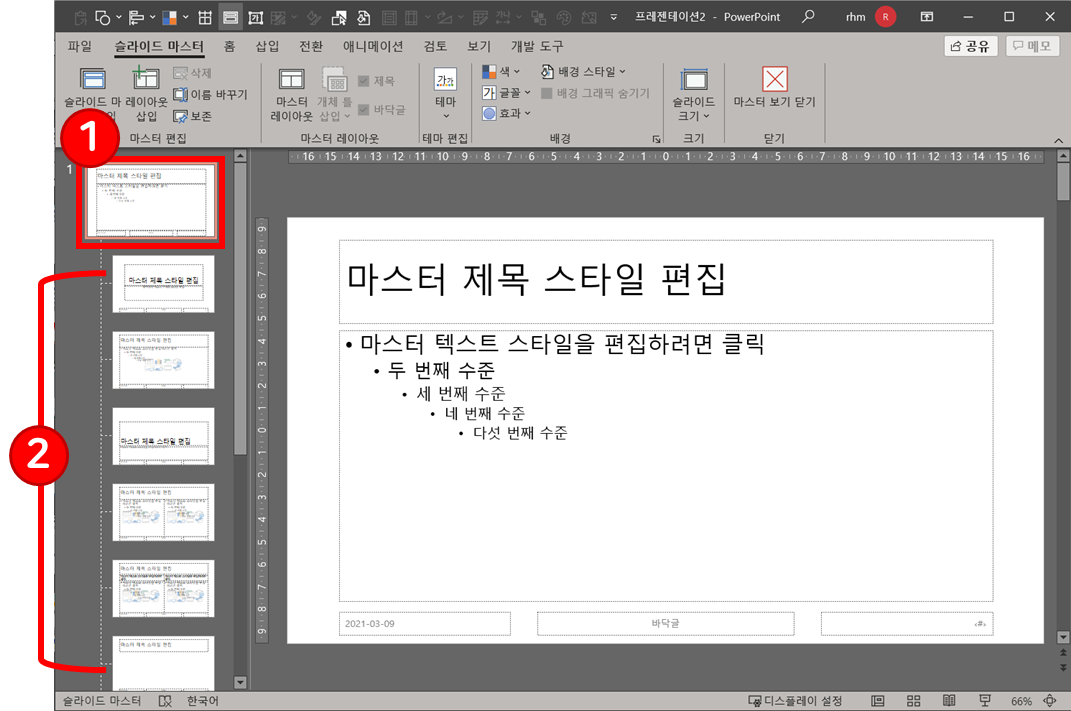Open 디스플레이 설정 in the status bar
The image size is (1071, 711).
(794, 700)
